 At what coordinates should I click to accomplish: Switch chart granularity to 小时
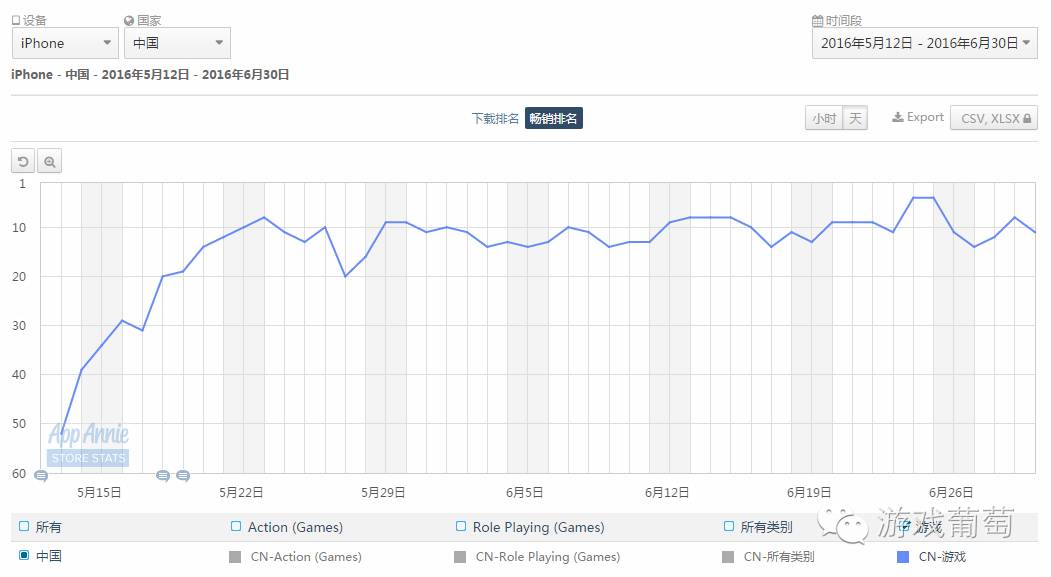coord(824,118)
